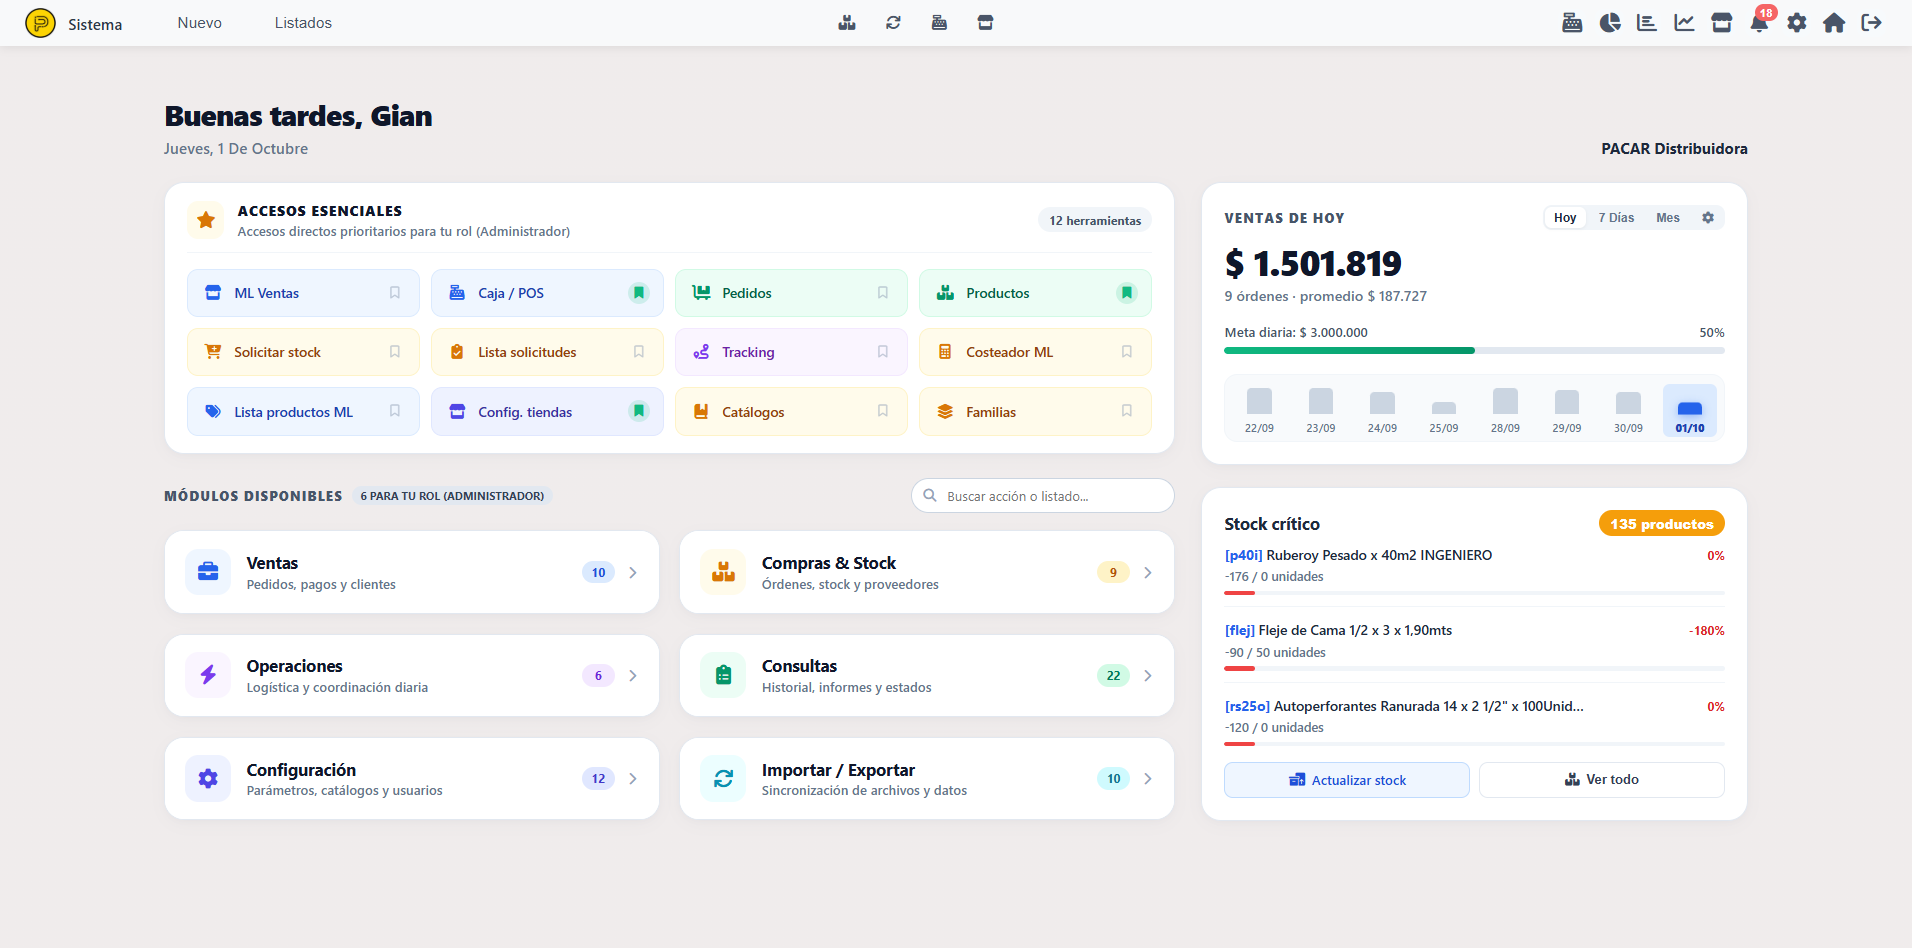Expand the Operaciones module chevron
1912x948 pixels.
[633, 675]
